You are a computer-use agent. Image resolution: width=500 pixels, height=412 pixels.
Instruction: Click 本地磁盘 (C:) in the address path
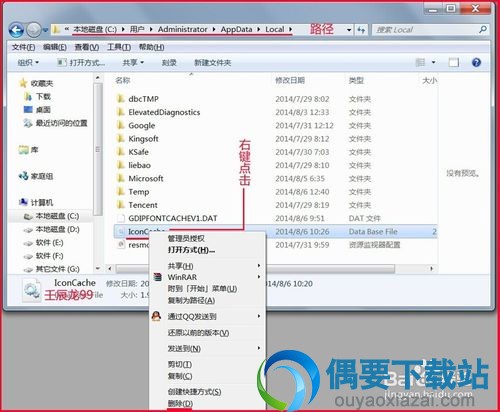pos(95,29)
